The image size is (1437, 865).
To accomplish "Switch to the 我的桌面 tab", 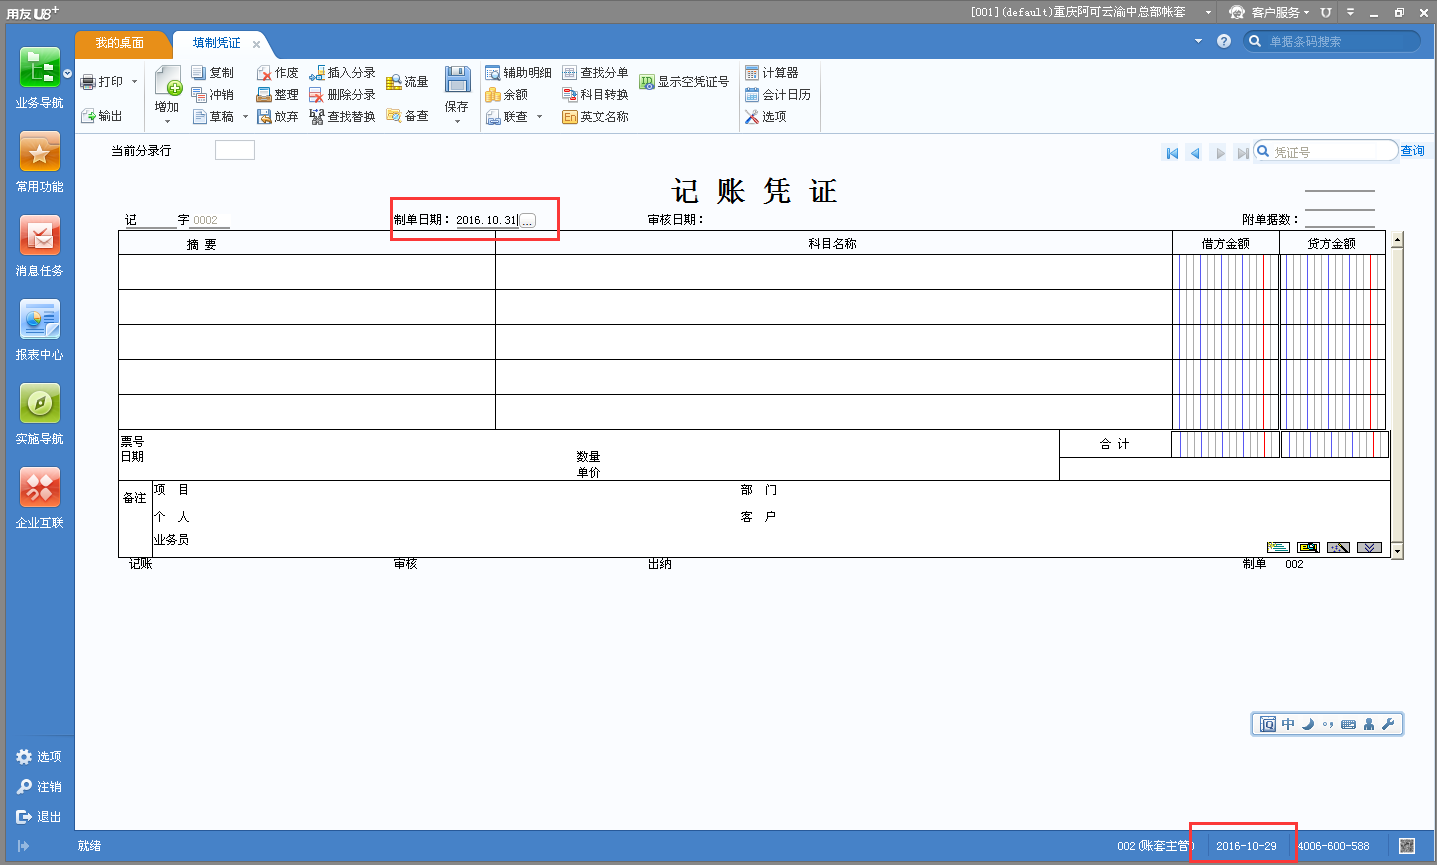I will point(122,44).
